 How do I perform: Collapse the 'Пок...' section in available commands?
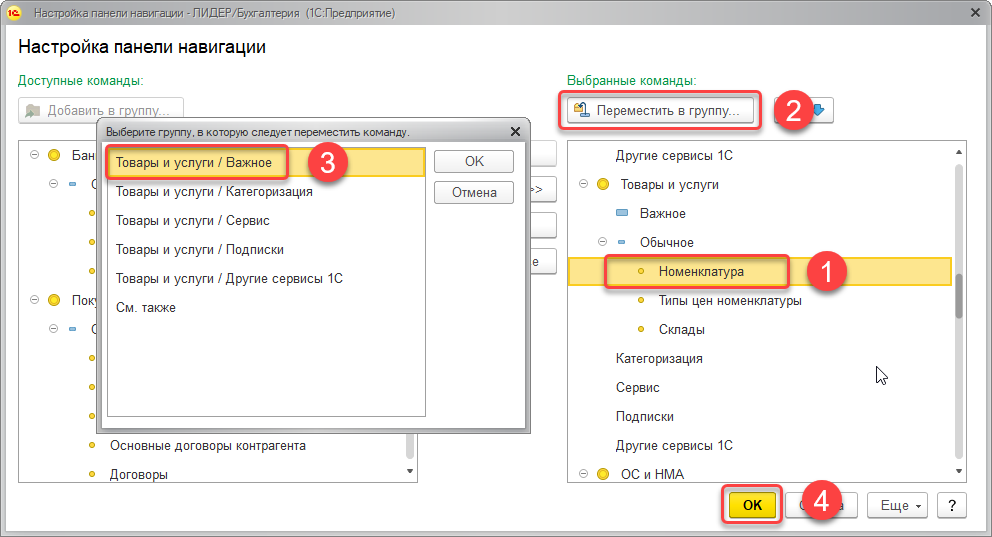click(x=34, y=300)
